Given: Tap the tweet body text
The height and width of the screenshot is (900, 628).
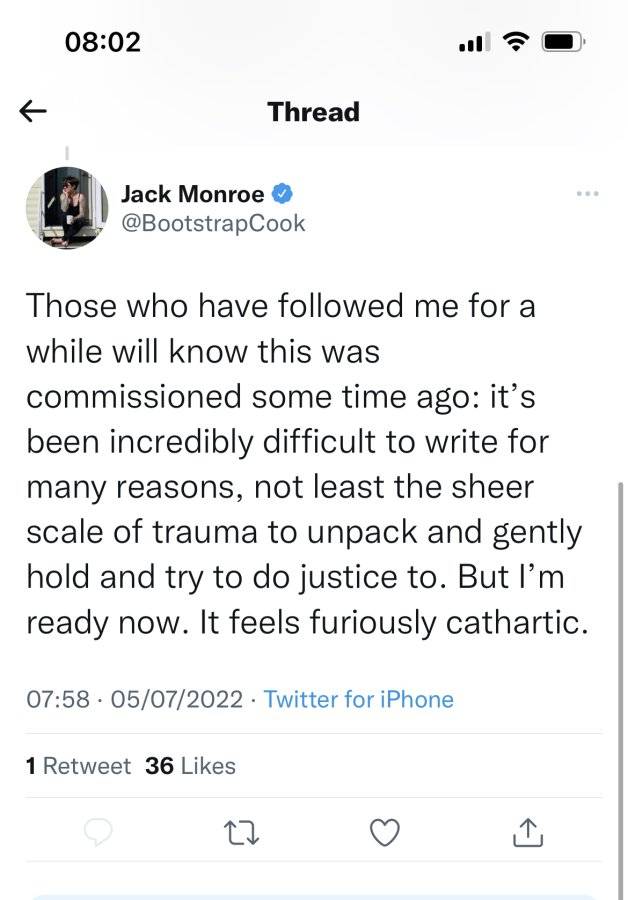Looking at the screenshot, I should point(307,464).
